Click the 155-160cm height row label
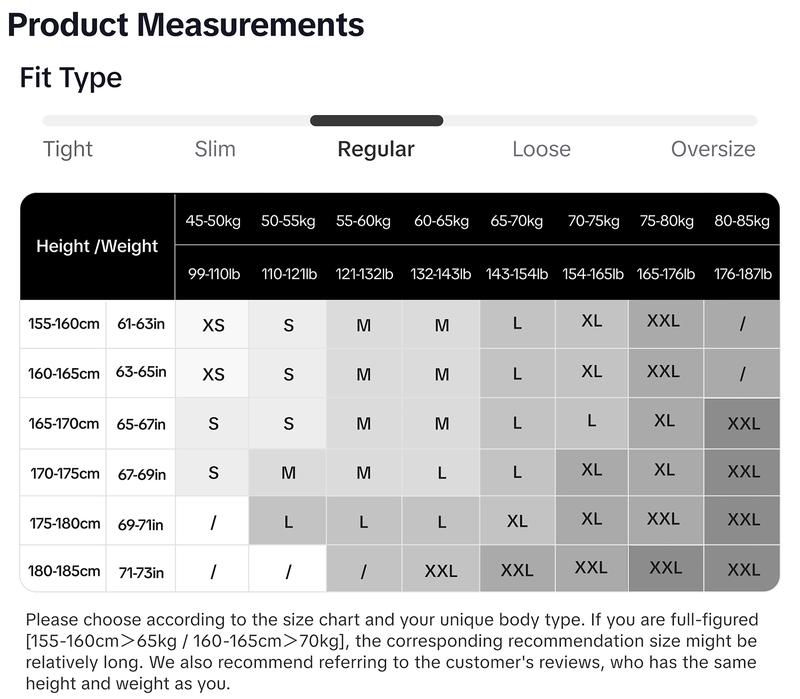The width and height of the screenshot is (800, 699). click(64, 324)
